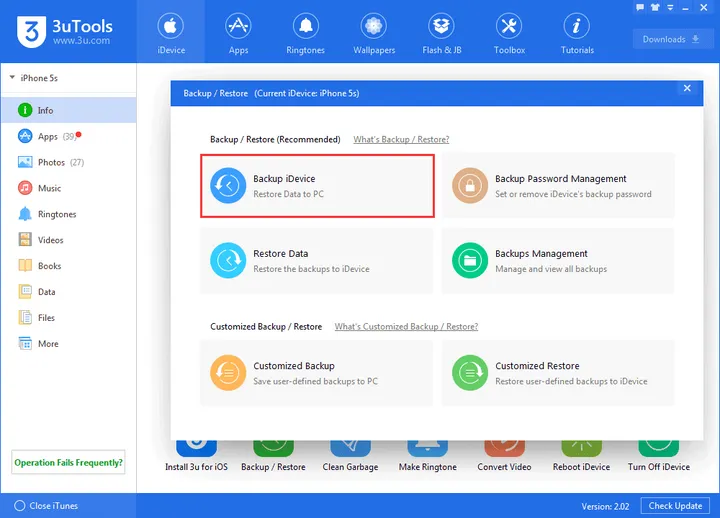Open What's Customized Backup / Restore link
The image size is (720, 518).
(406, 327)
